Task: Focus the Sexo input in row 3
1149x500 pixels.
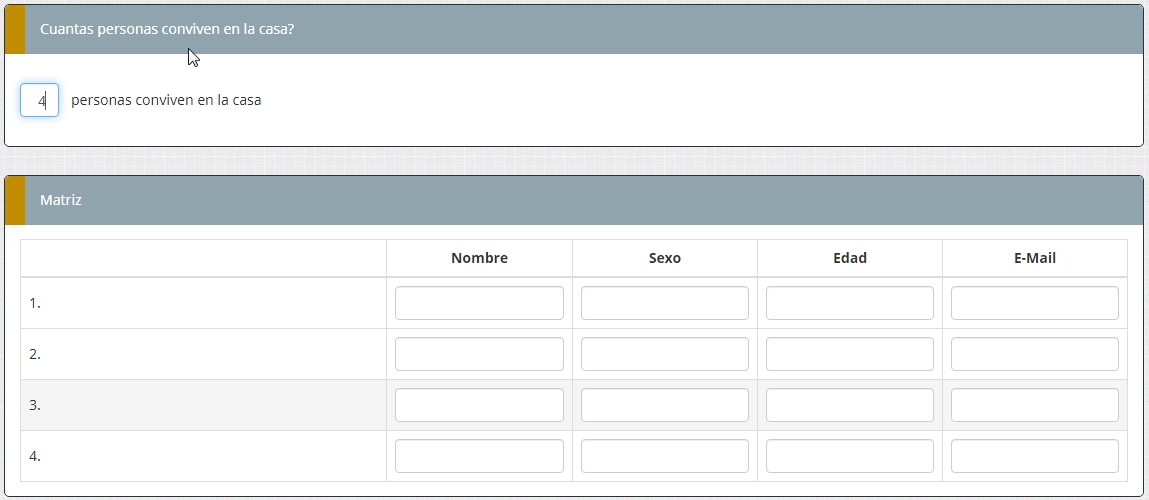Action: (x=664, y=405)
